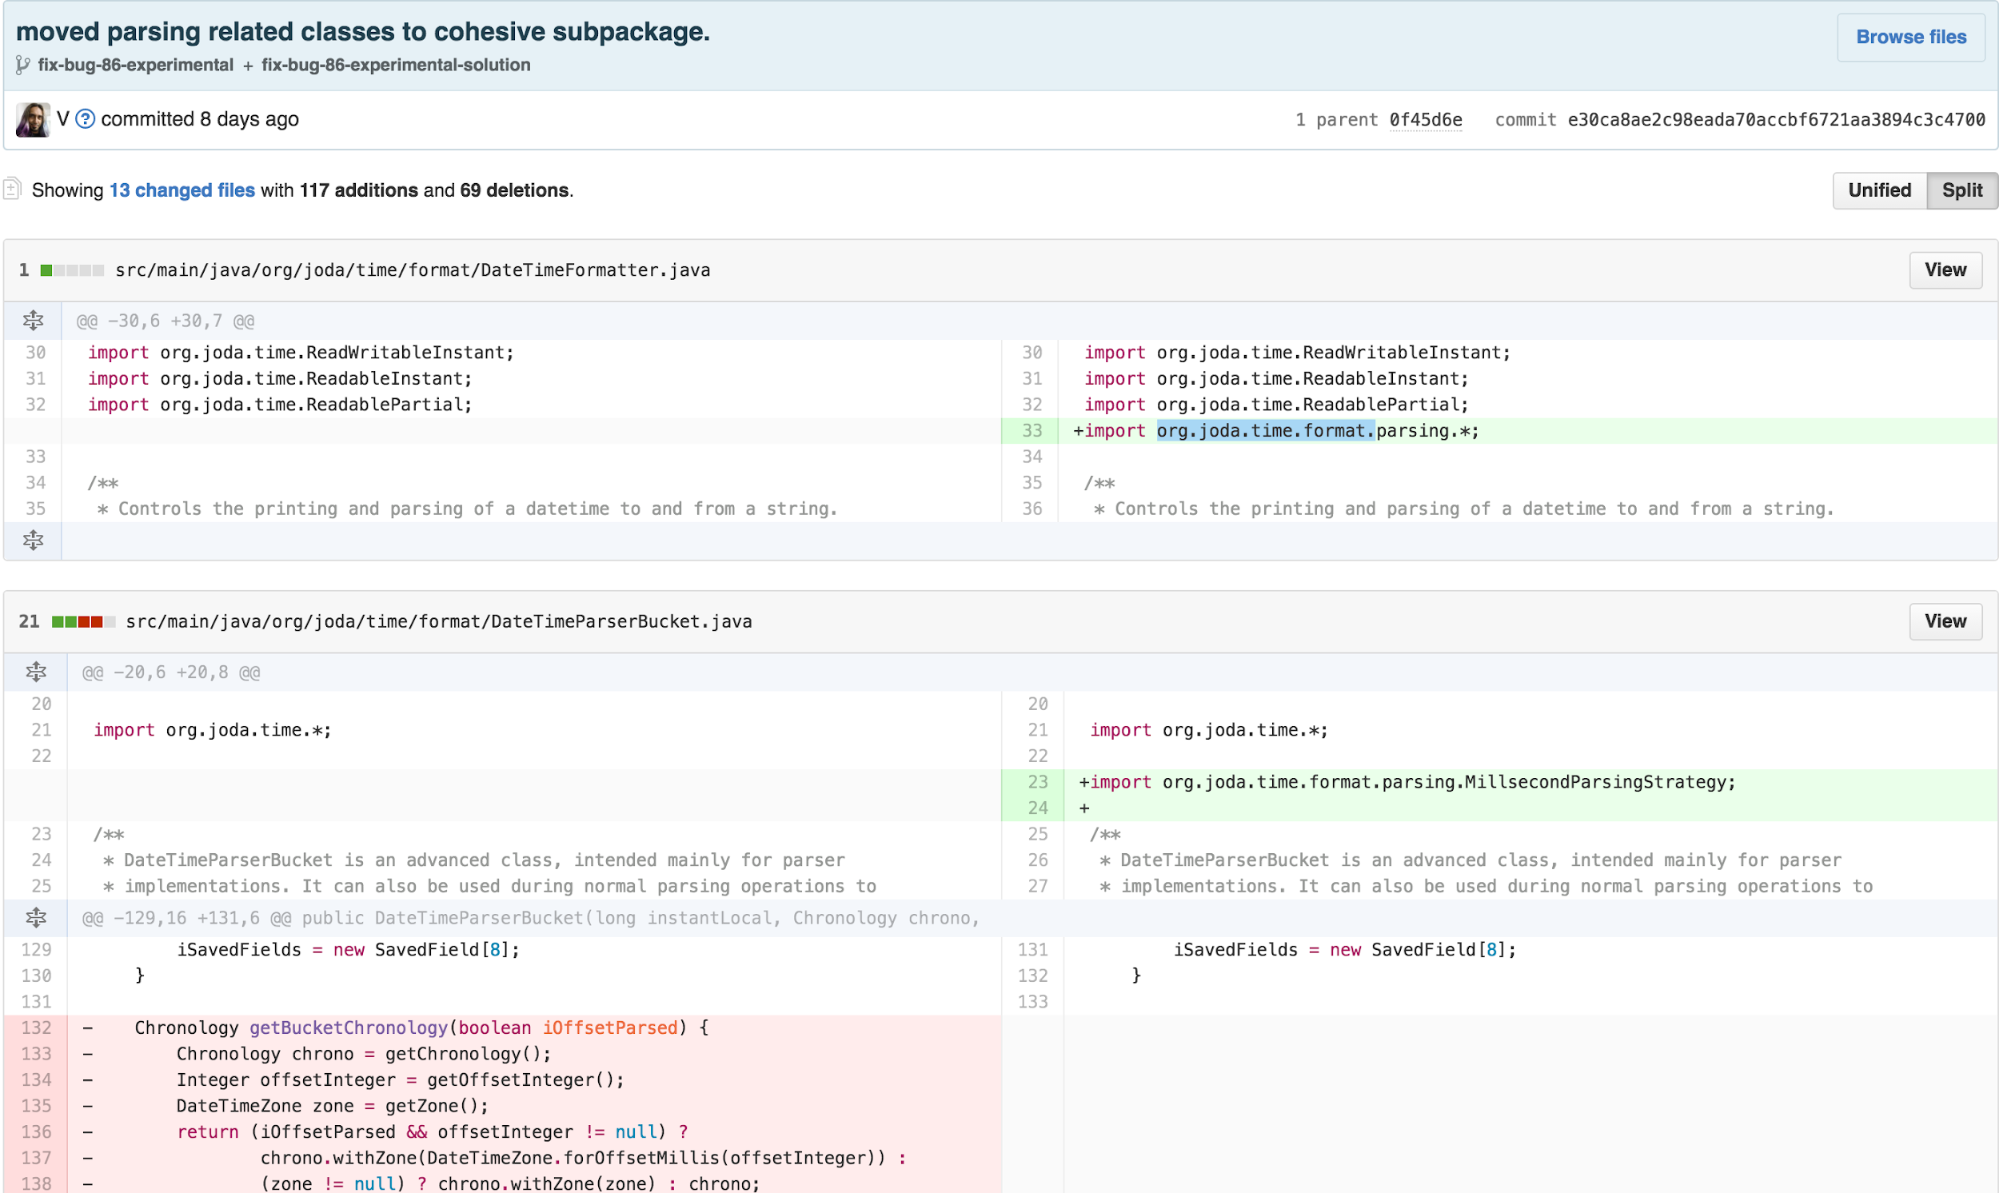Expand lines above DateTimeParserBucket hunk -20,6
The width and height of the screenshot is (1999, 1194).
click(x=36, y=672)
